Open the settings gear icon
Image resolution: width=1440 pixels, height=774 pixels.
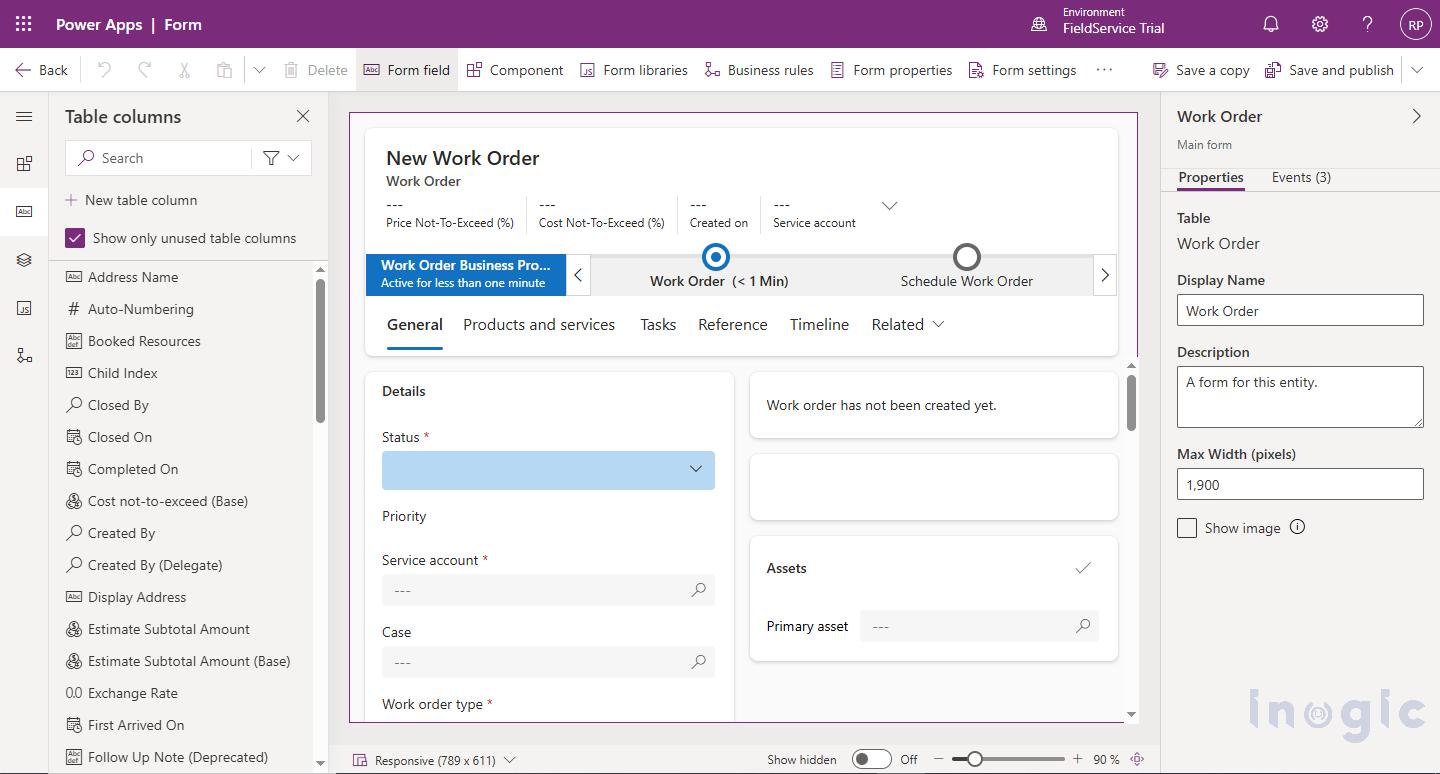tap(1320, 24)
